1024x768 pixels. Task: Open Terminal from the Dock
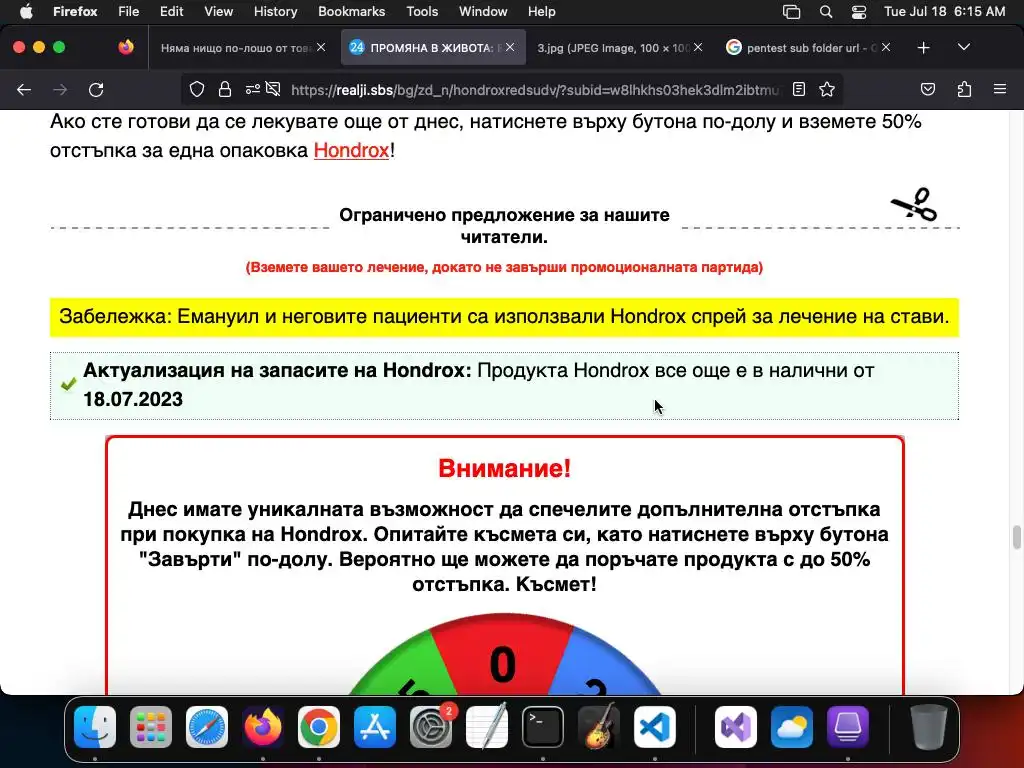[x=543, y=727]
